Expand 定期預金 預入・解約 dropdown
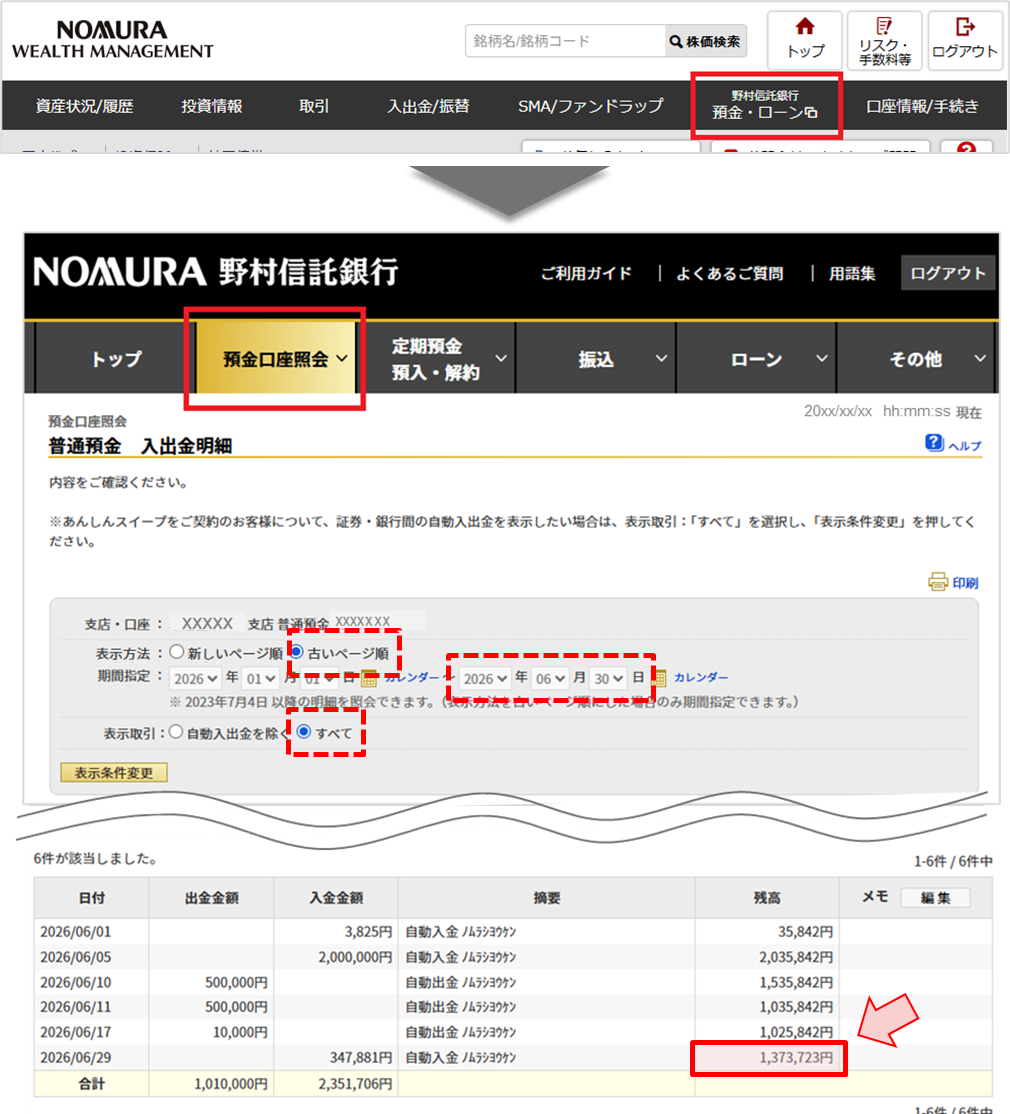The width and height of the screenshot is (1010, 1114). [x=436, y=359]
